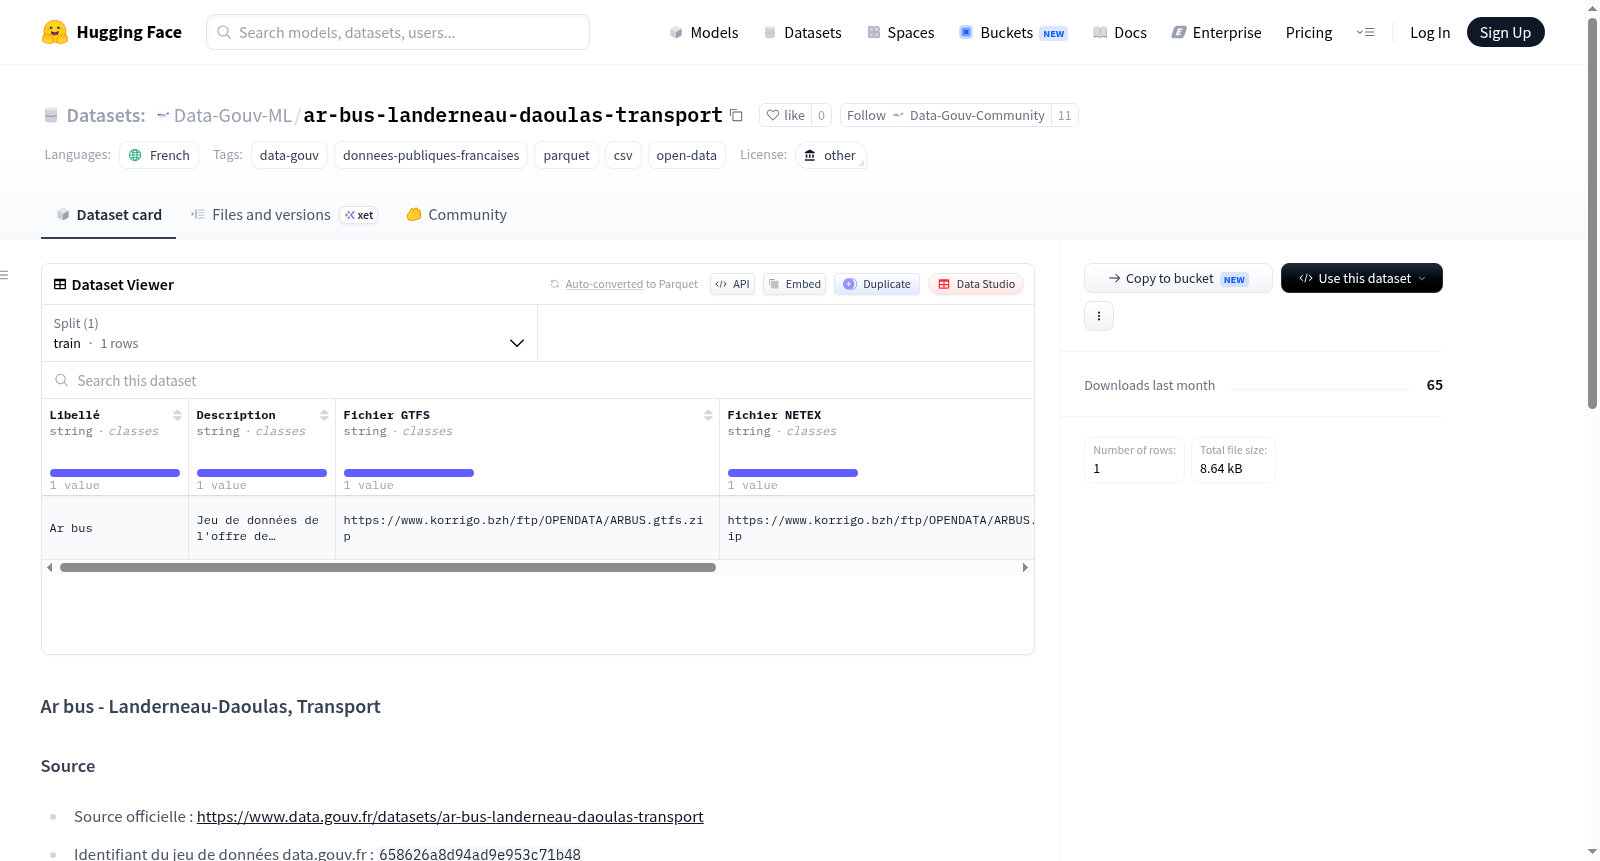Open the Files and versions tab
This screenshot has width=1600, height=861.
tap(284, 215)
